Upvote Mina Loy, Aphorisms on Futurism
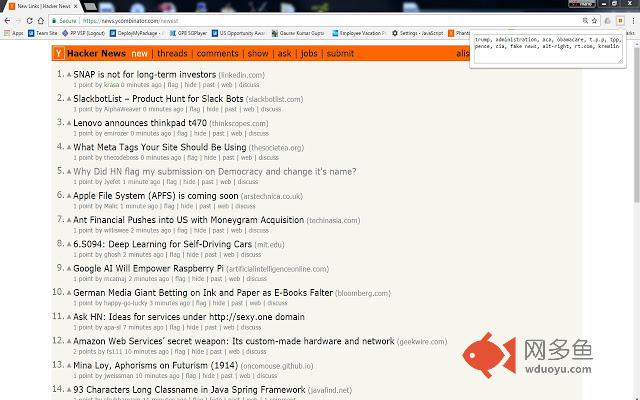This screenshot has height=400, width=640. [x=69, y=365]
